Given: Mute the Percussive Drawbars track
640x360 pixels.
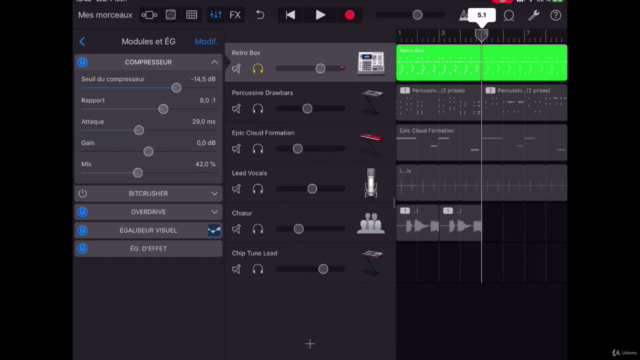Looking at the screenshot, I should (x=236, y=109).
